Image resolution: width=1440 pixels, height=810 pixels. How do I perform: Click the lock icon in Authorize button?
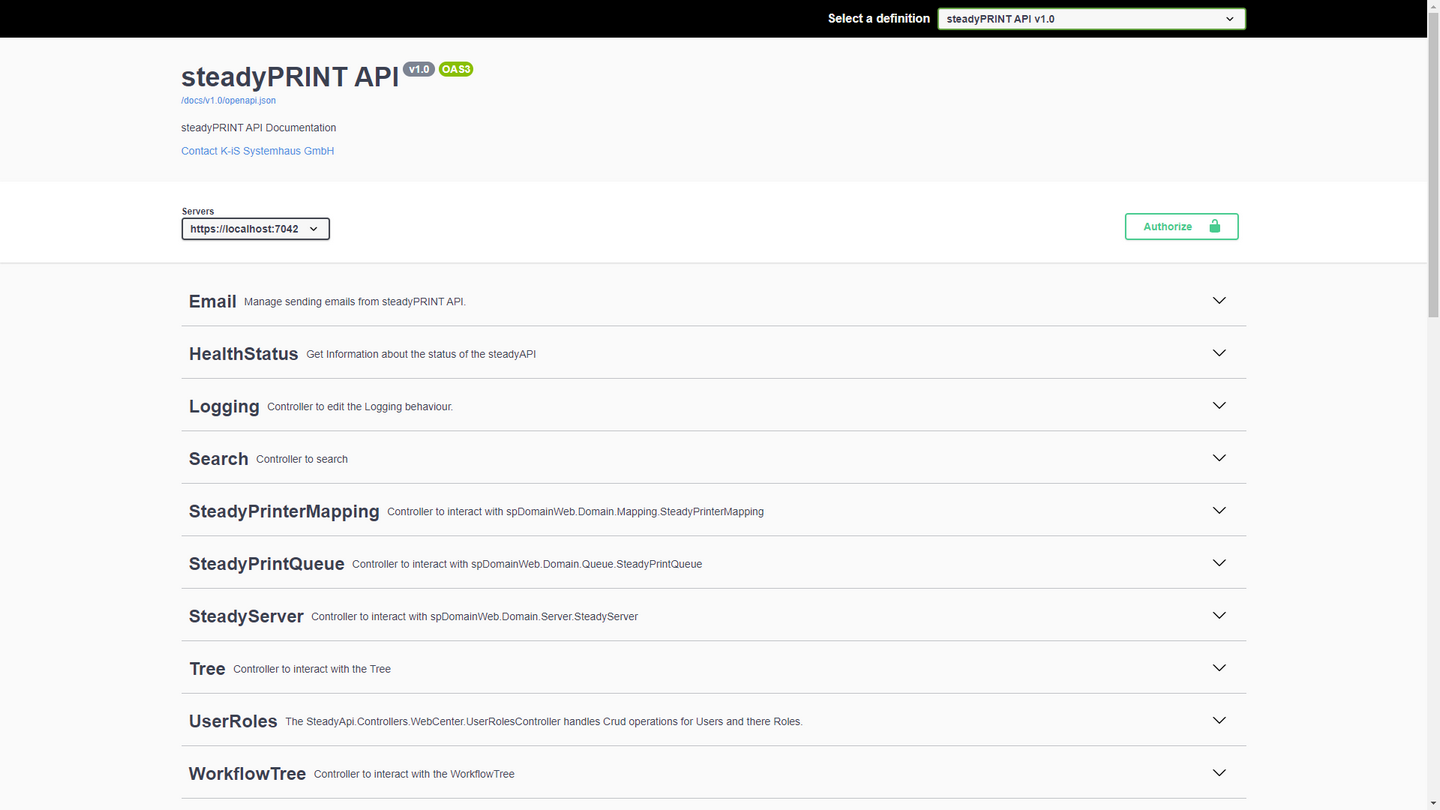tap(1215, 227)
